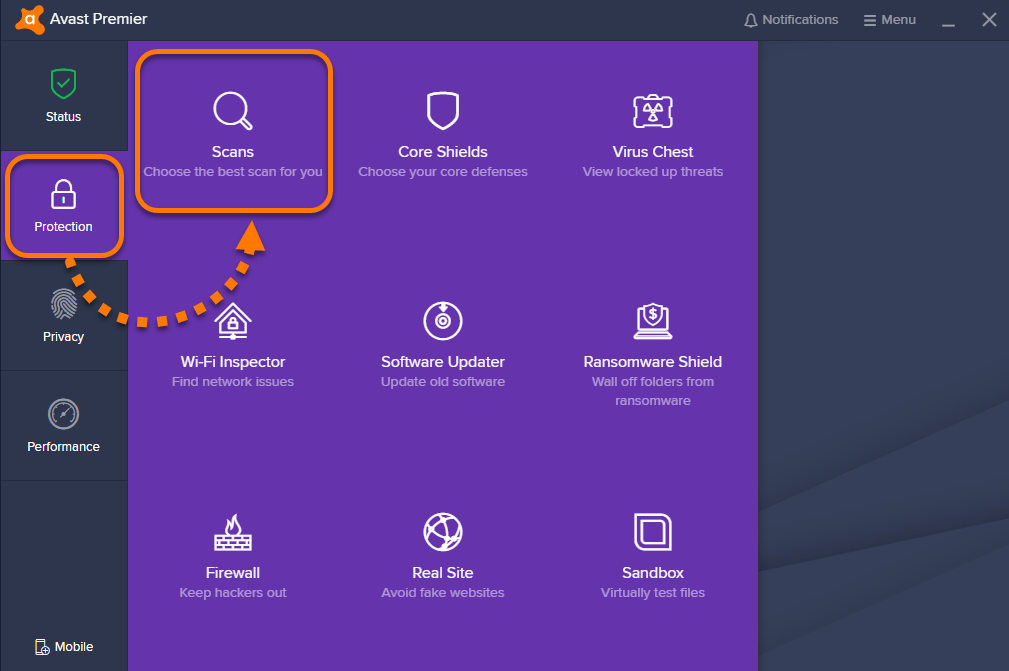The height and width of the screenshot is (671, 1009).
Task: Click the 'Ransomware Shield' title text
Action: point(653,362)
